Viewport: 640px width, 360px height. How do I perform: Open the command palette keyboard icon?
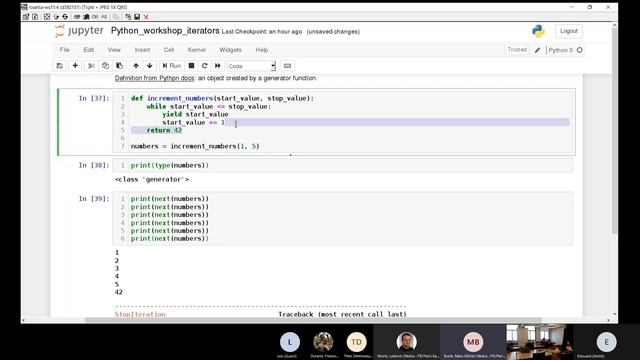(287, 66)
